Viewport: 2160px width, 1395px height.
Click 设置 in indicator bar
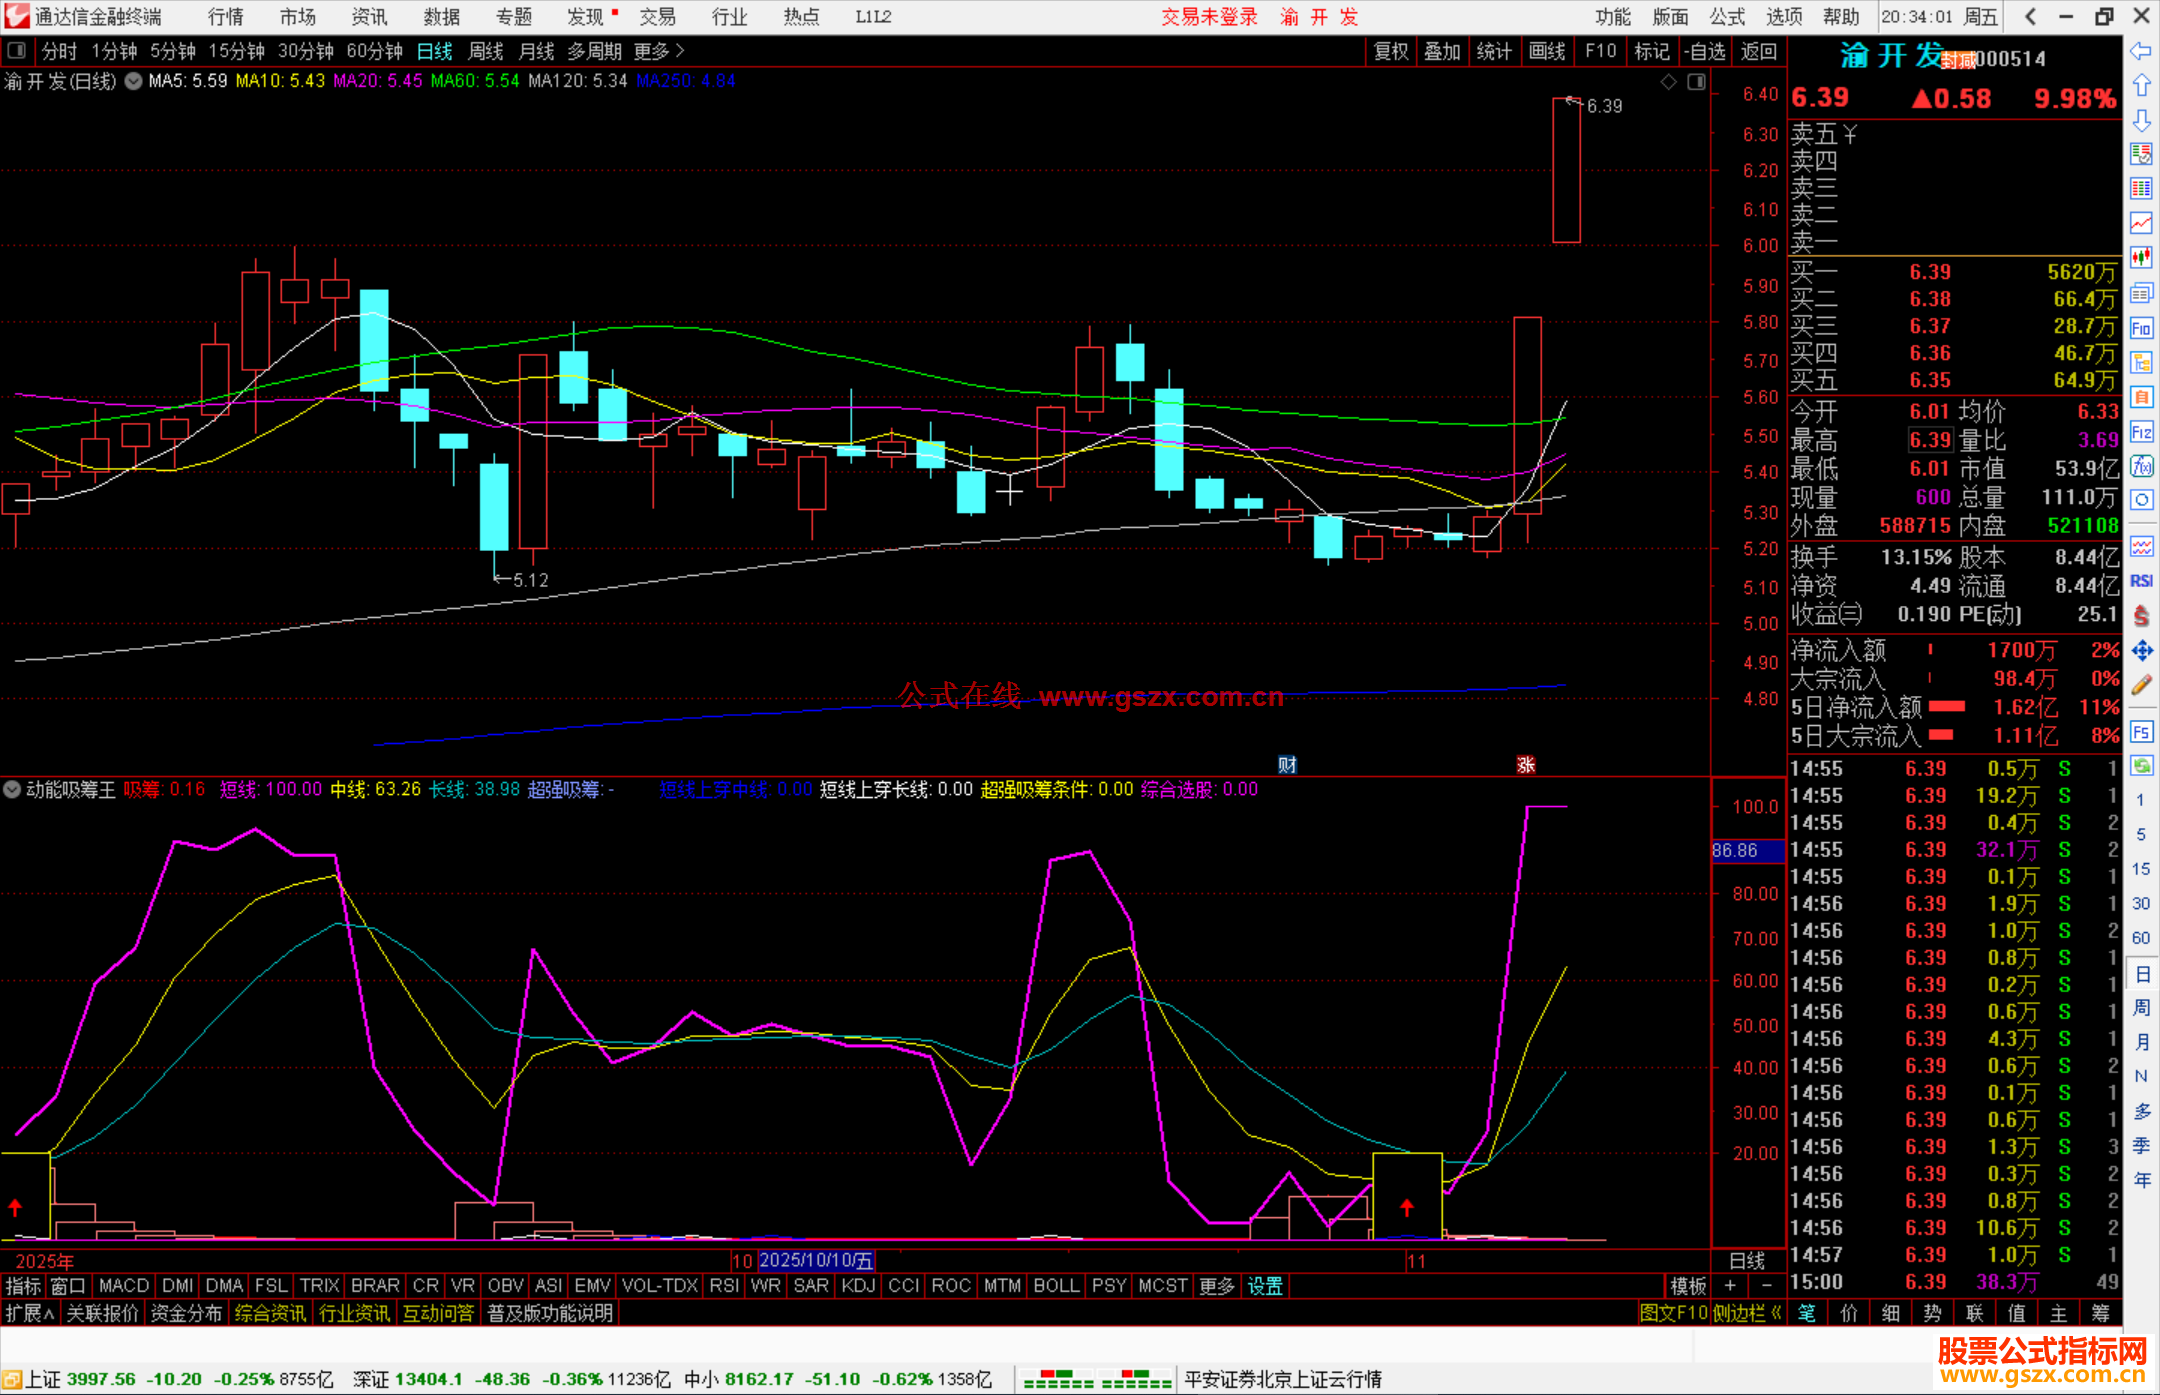(x=1264, y=1286)
